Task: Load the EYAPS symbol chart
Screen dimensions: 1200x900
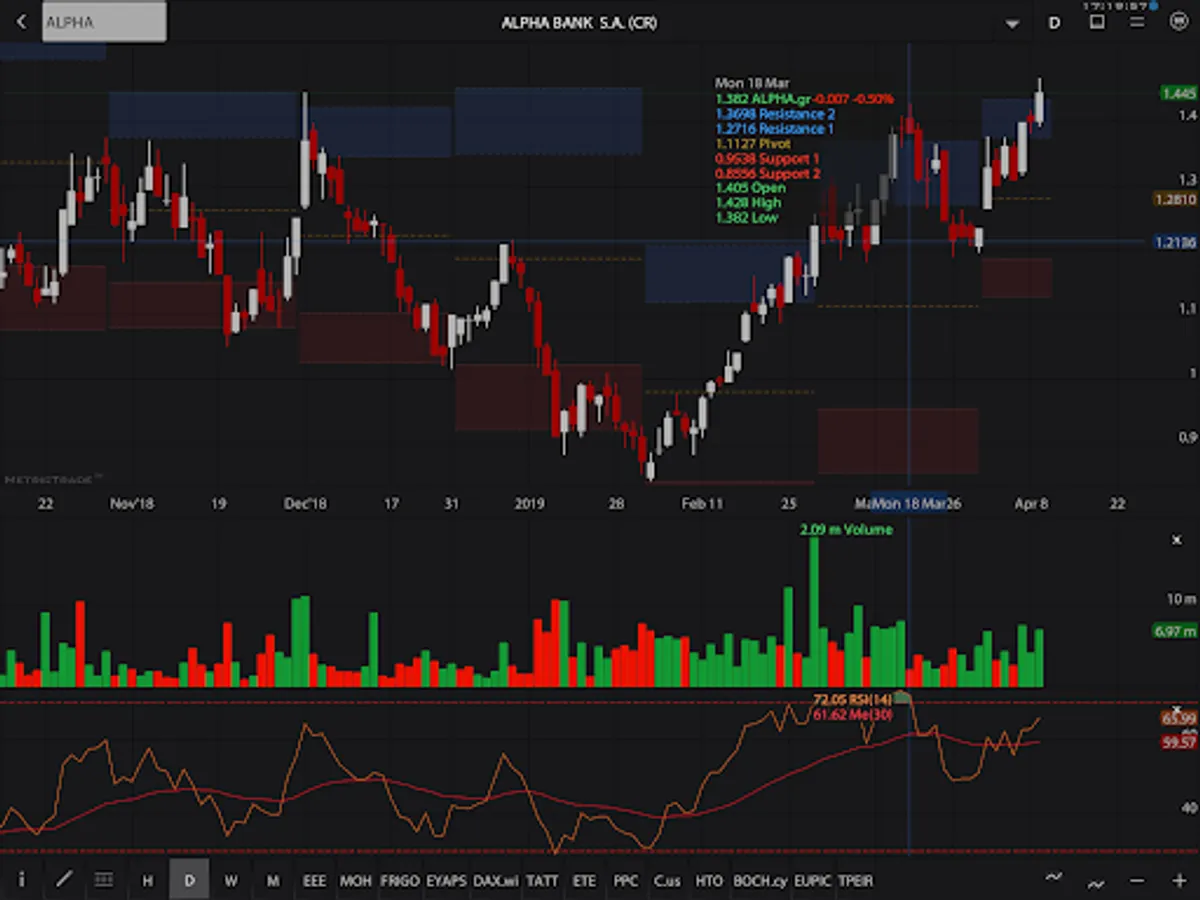Action: coord(446,881)
